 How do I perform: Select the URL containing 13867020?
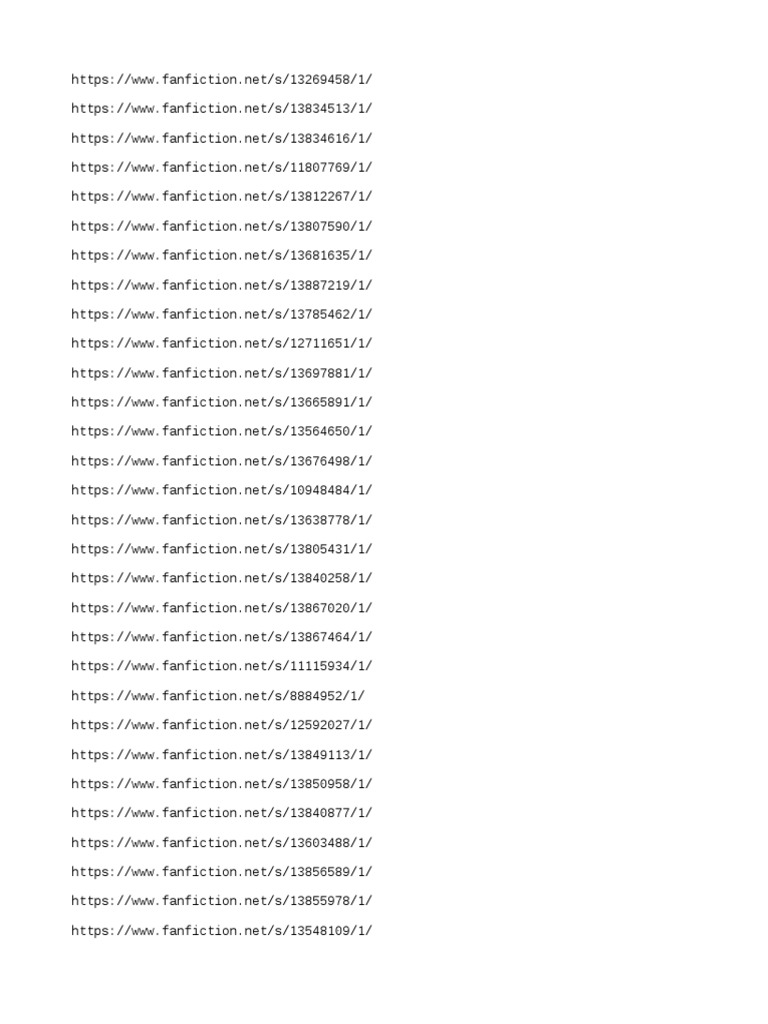pos(221,608)
